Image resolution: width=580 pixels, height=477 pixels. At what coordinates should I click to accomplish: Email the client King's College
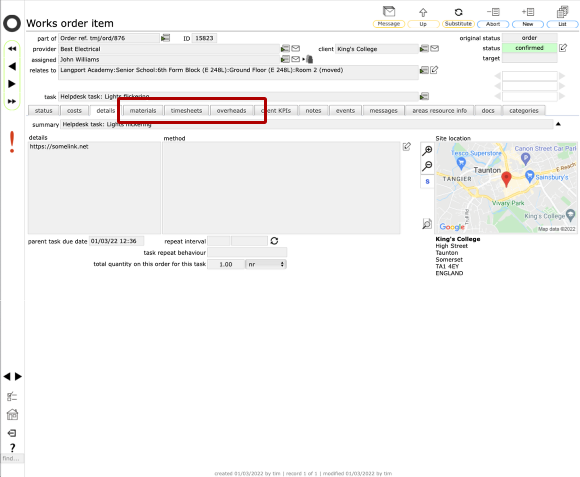pyautogui.click(x=435, y=48)
